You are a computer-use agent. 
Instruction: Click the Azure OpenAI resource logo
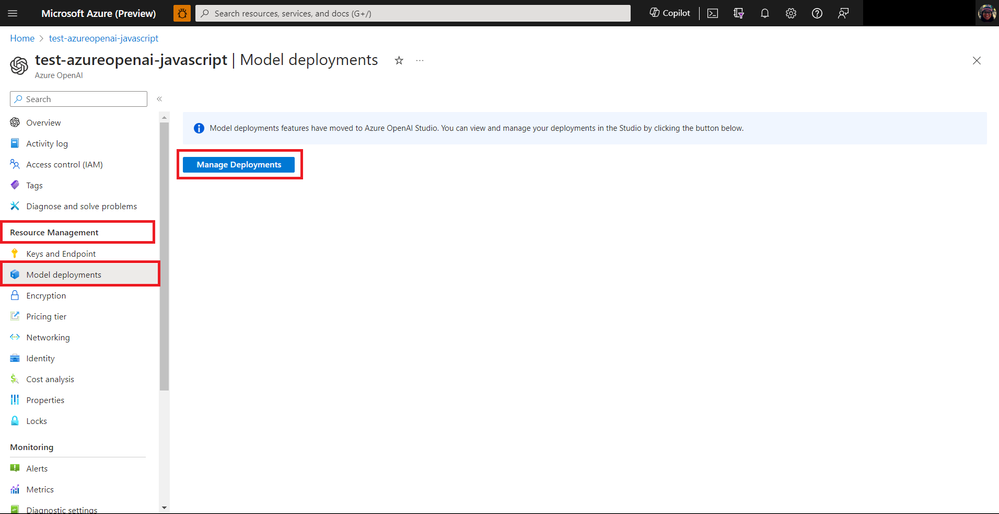click(19, 64)
